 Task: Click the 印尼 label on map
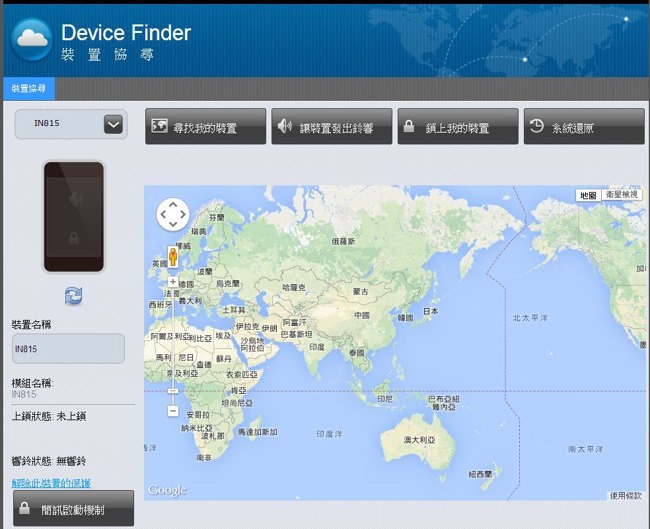pyautogui.click(x=385, y=399)
